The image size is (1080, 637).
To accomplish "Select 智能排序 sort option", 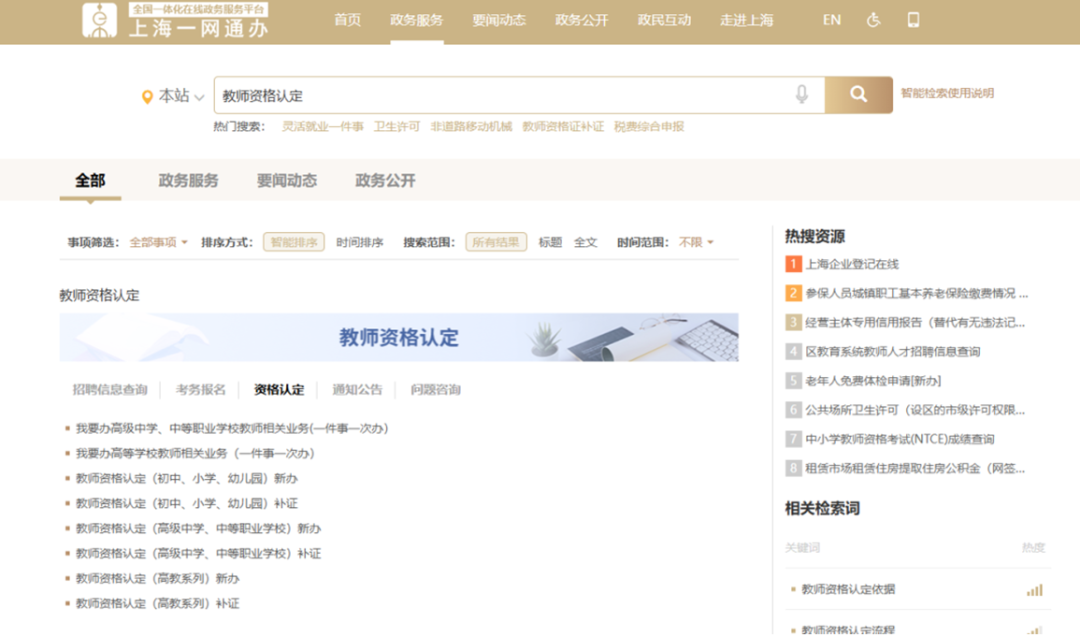I will [x=294, y=242].
